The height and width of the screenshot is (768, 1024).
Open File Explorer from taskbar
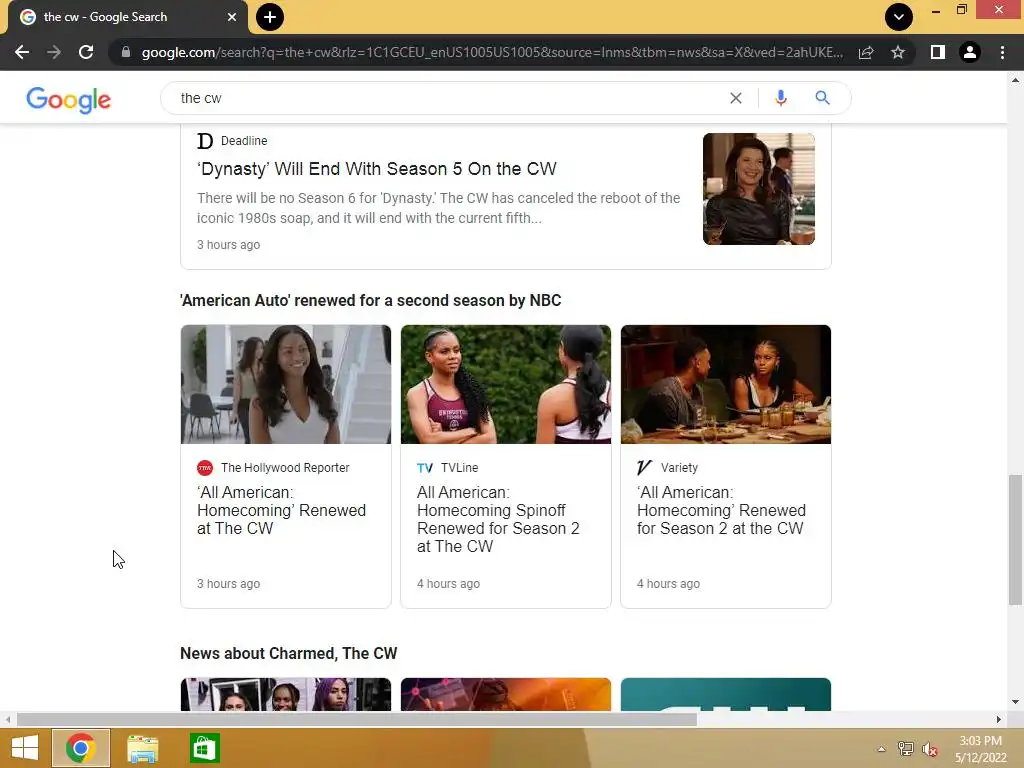(x=142, y=748)
